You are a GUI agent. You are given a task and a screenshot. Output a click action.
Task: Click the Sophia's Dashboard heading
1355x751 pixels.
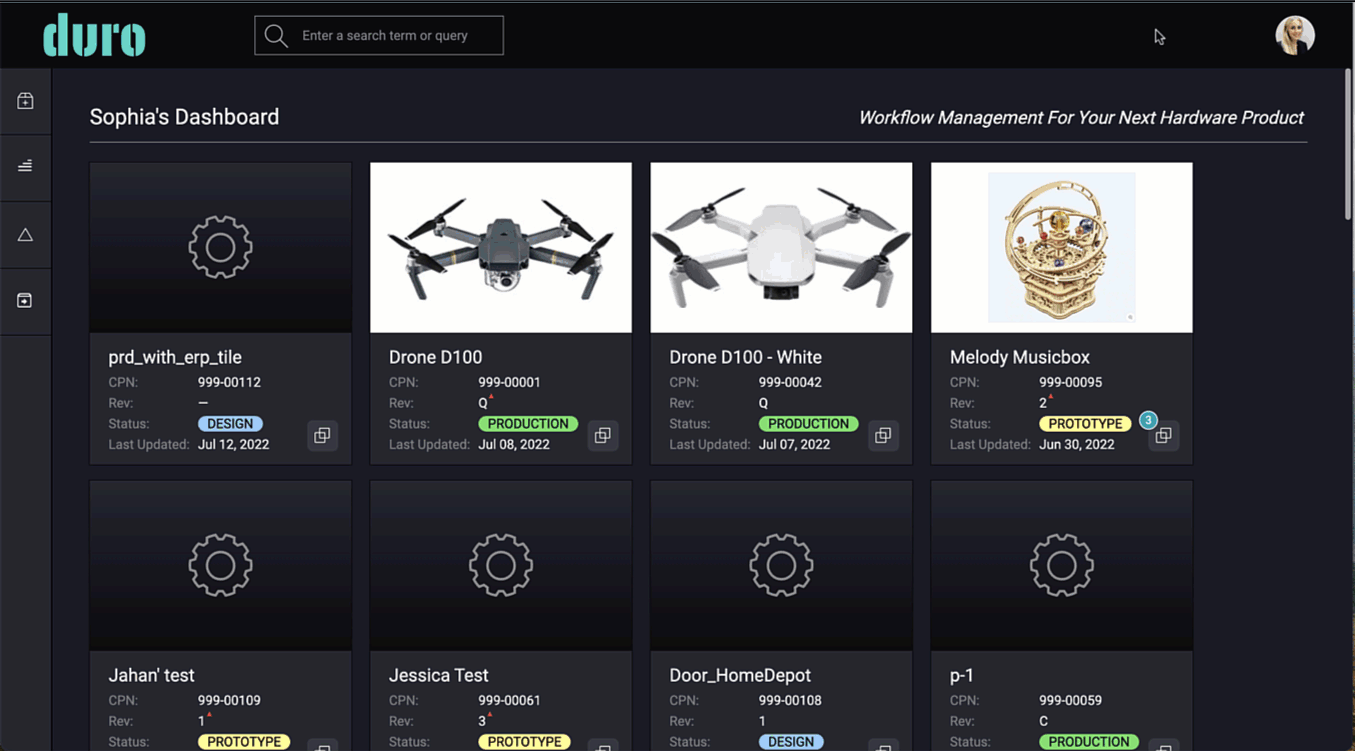pyautogui.click(x=184, y=117)
